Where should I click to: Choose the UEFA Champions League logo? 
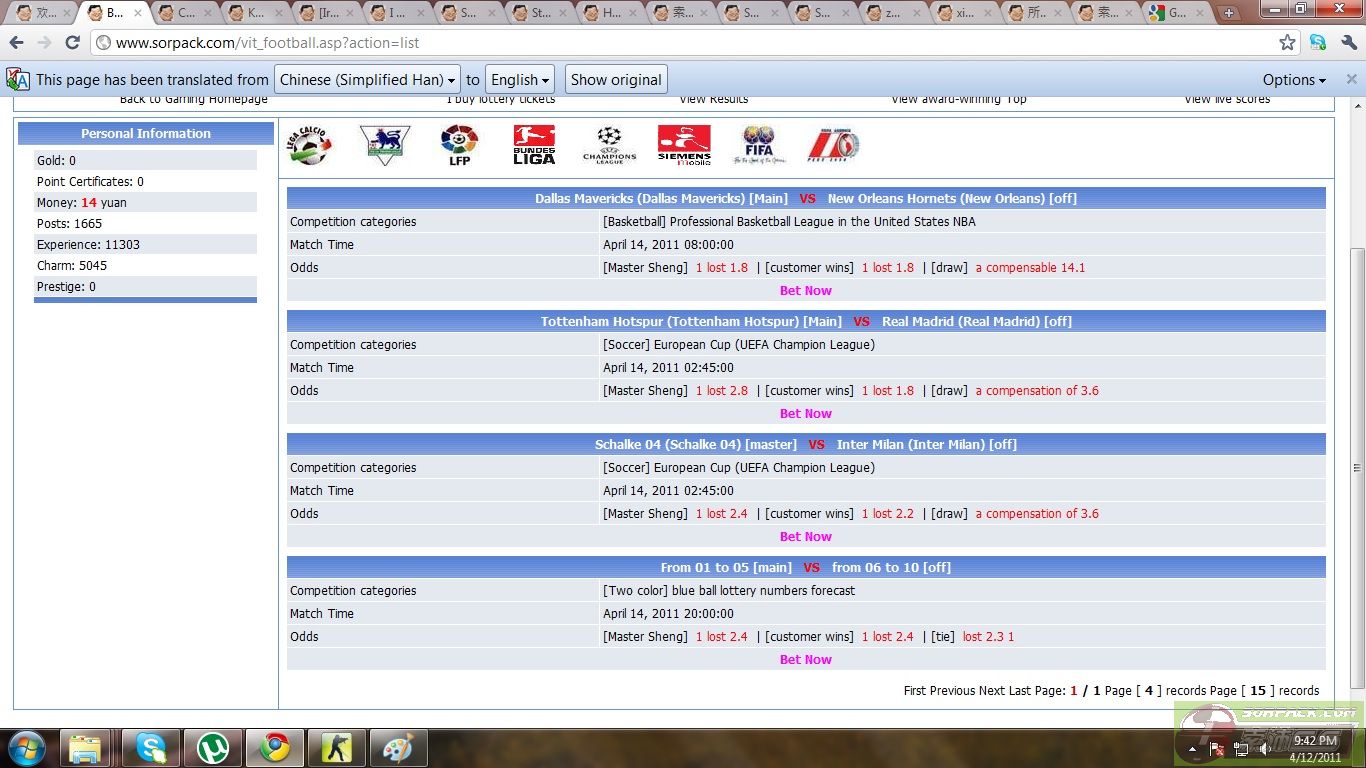pos(609,145)
